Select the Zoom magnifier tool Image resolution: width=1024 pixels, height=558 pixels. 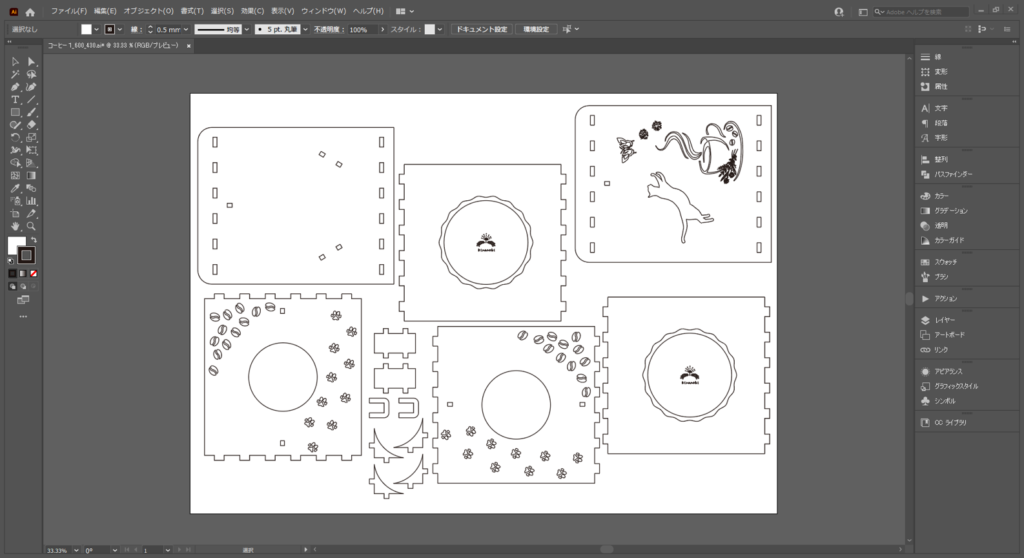(x=32, y=227)
